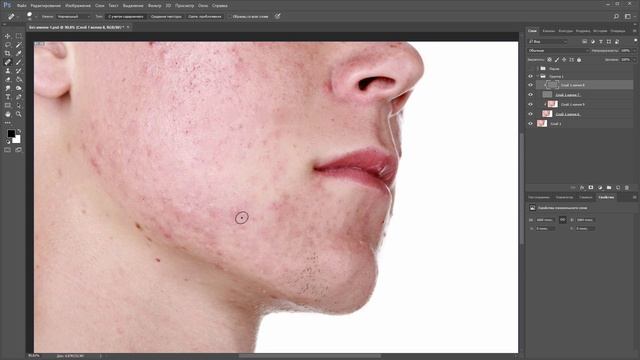Image resolution: width=640 pixels, height=360 pixels.
Task: Toggle Quick Mask mode
Action: pos(7,150)
